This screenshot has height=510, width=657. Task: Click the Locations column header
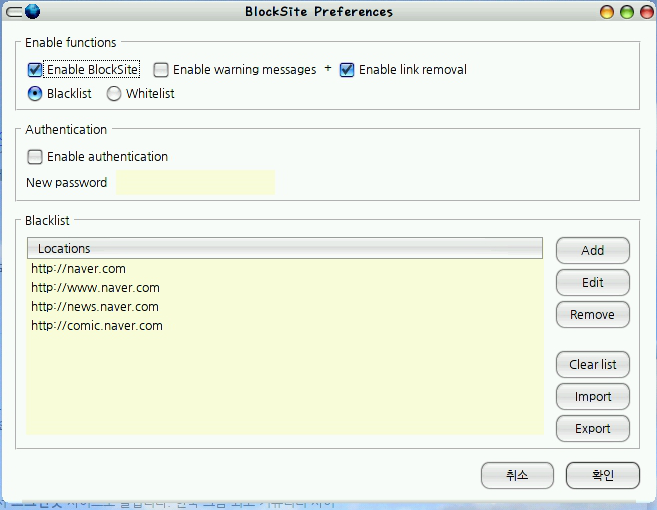(285, 248)
